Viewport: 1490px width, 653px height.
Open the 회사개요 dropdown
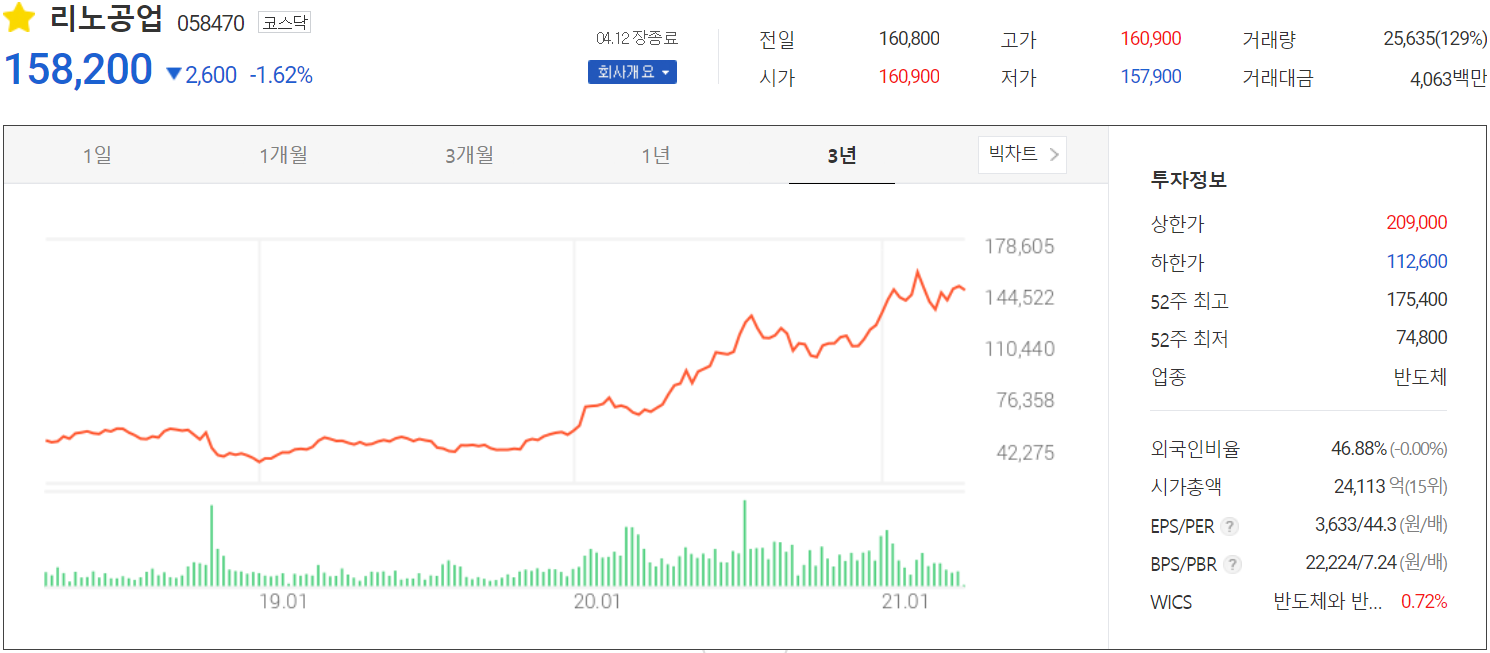[x=632, y=72]
